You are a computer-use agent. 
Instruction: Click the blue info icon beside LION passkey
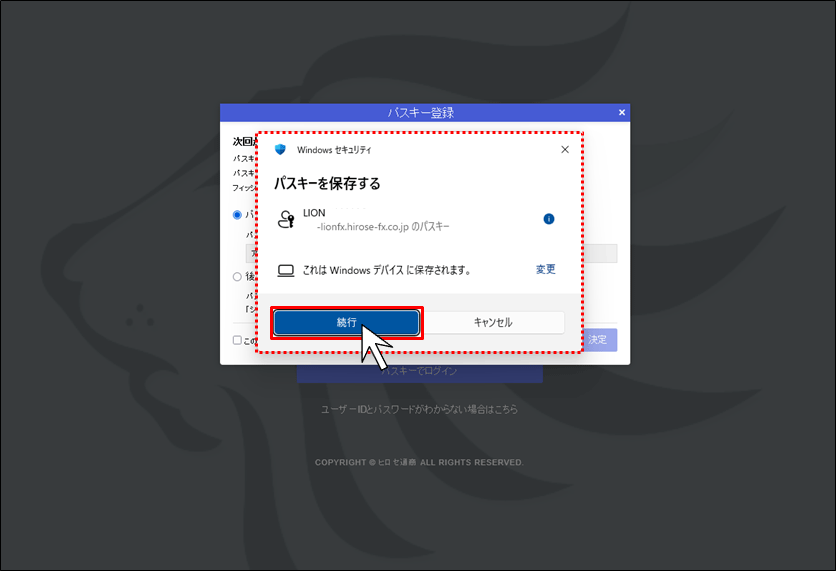pyautogui.click(x=549, y=219)
